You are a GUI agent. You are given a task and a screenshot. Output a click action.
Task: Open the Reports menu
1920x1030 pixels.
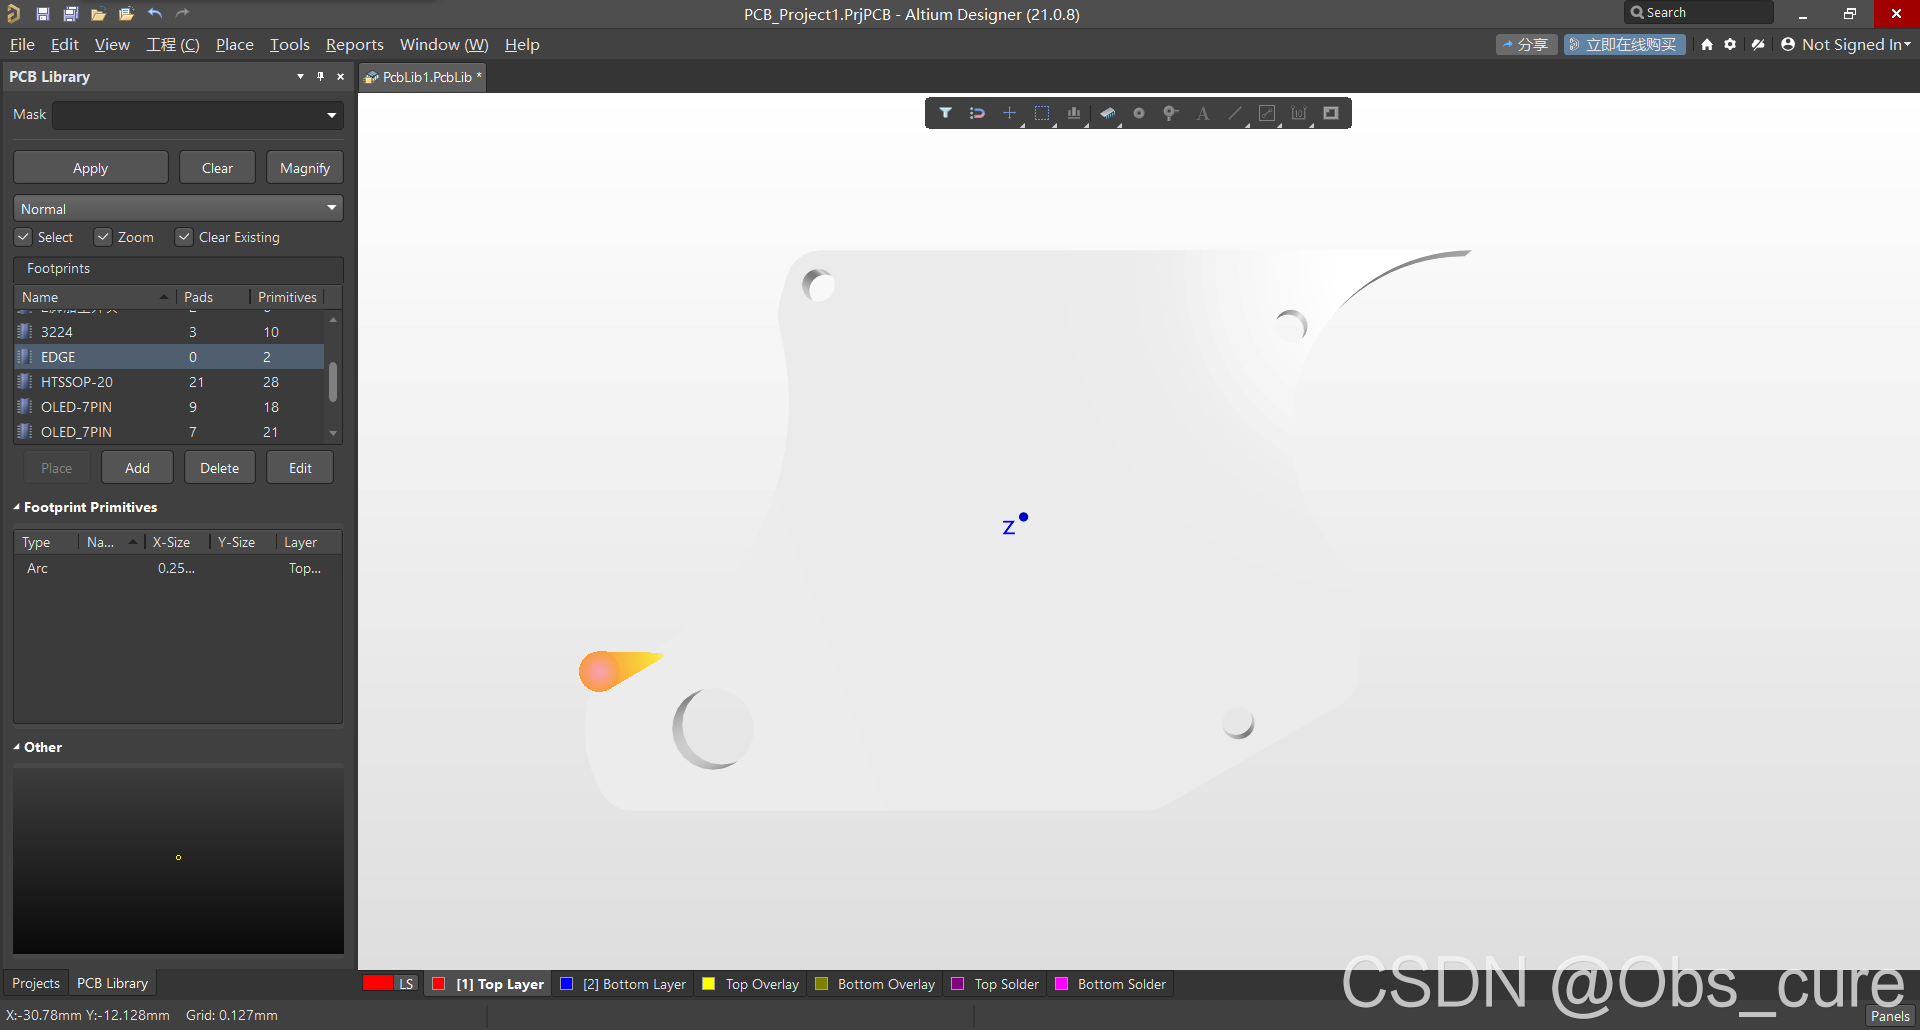[x=354, y=45]
